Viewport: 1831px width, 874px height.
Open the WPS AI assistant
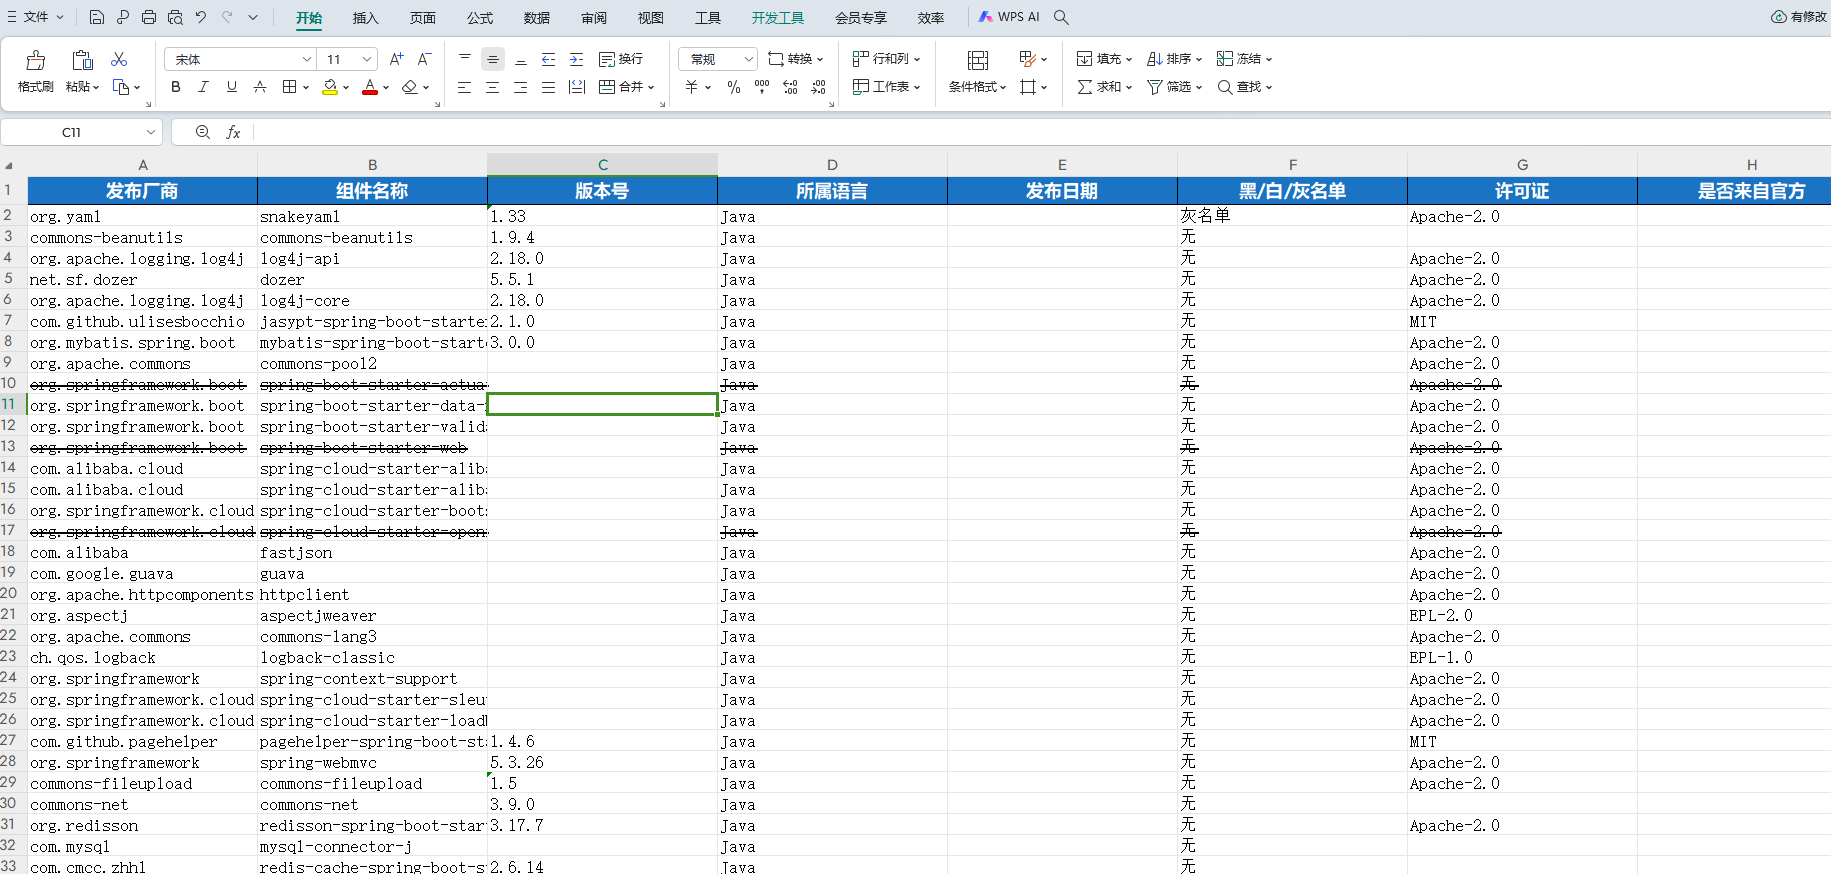pos(1009,17)
